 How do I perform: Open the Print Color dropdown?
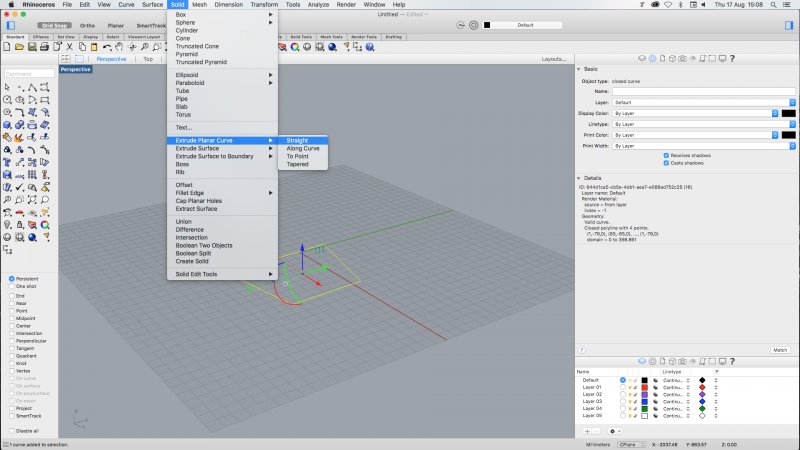coord(695,135)
